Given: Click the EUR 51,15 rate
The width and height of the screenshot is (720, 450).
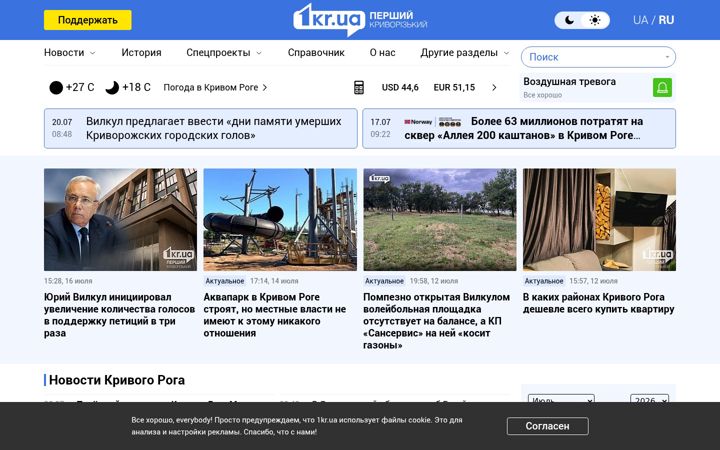Looking at the screenshot, I should [454, 87].
